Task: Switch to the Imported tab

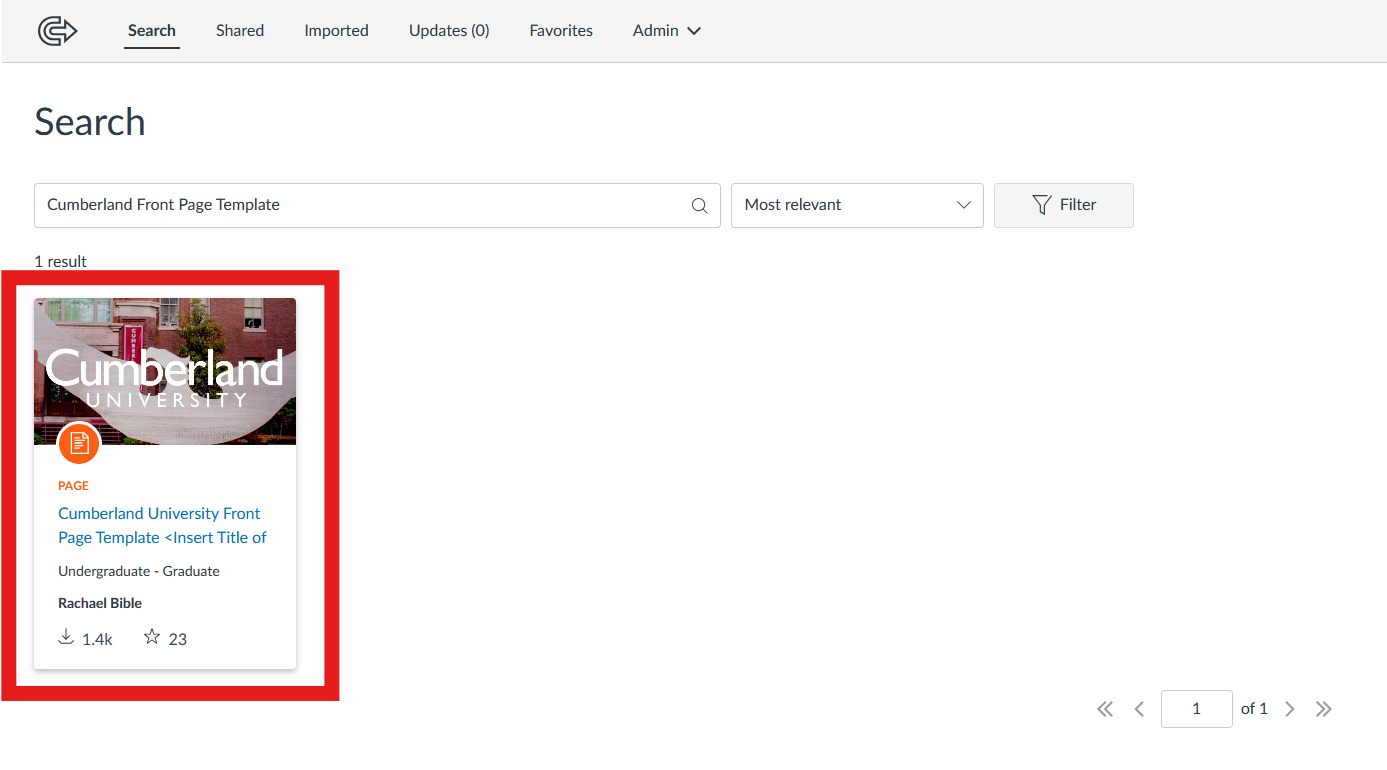Action: 336,31
